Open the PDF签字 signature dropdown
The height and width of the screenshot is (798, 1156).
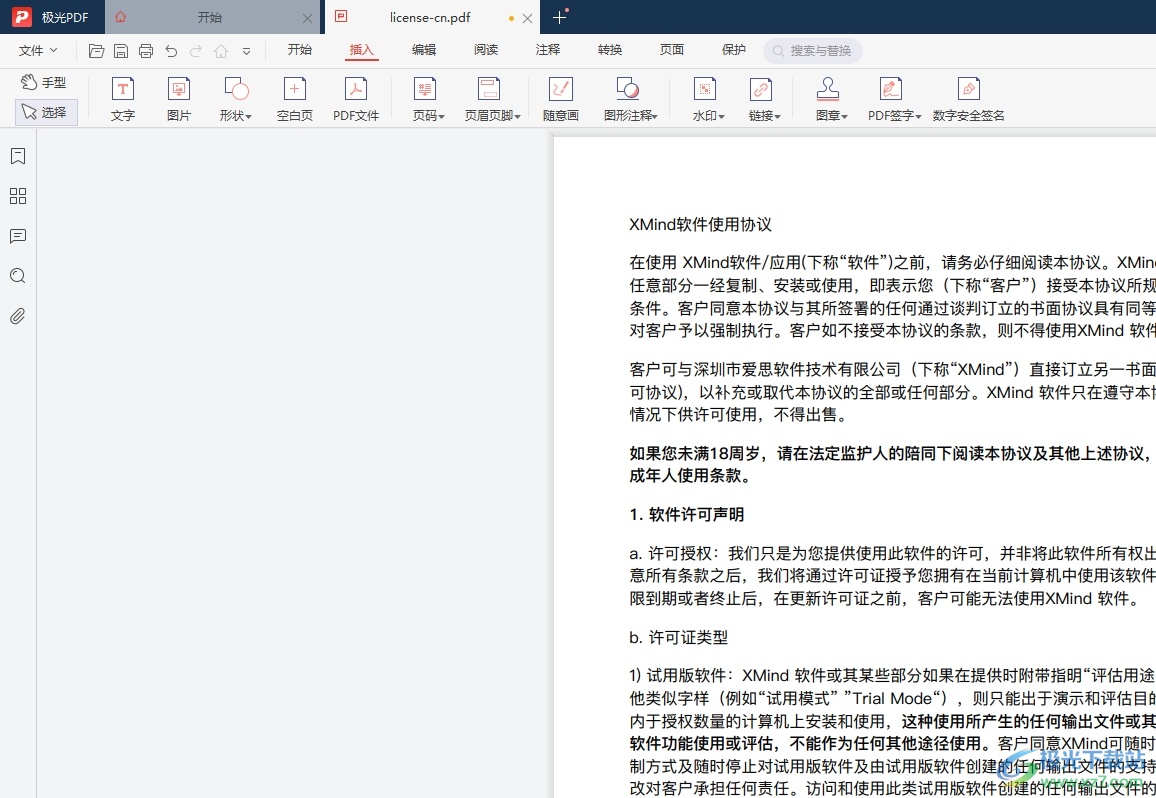pos(894,99)
